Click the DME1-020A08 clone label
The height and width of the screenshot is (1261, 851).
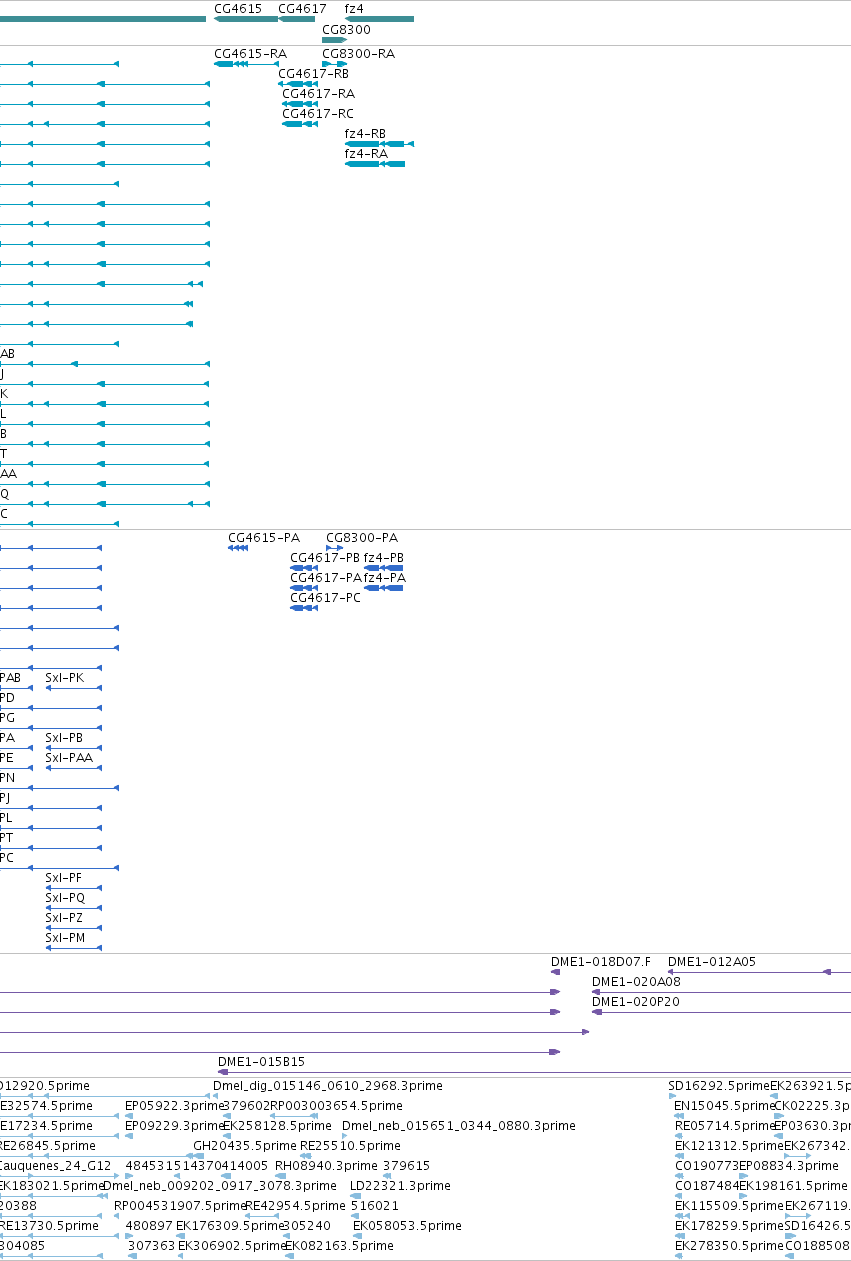(636, 982)
